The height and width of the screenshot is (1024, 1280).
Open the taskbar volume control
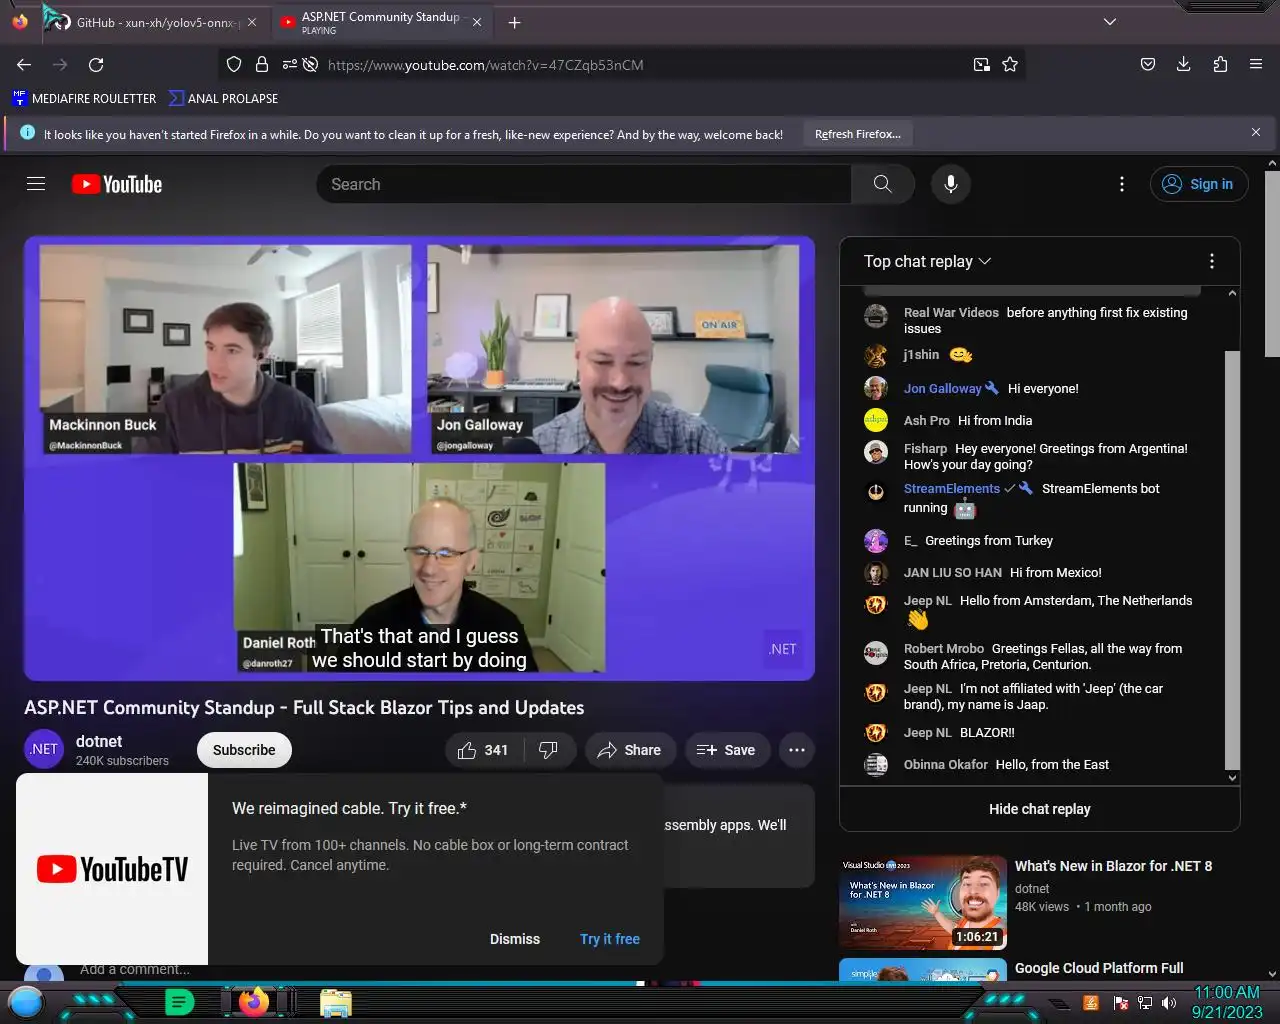[1169, 1002]
